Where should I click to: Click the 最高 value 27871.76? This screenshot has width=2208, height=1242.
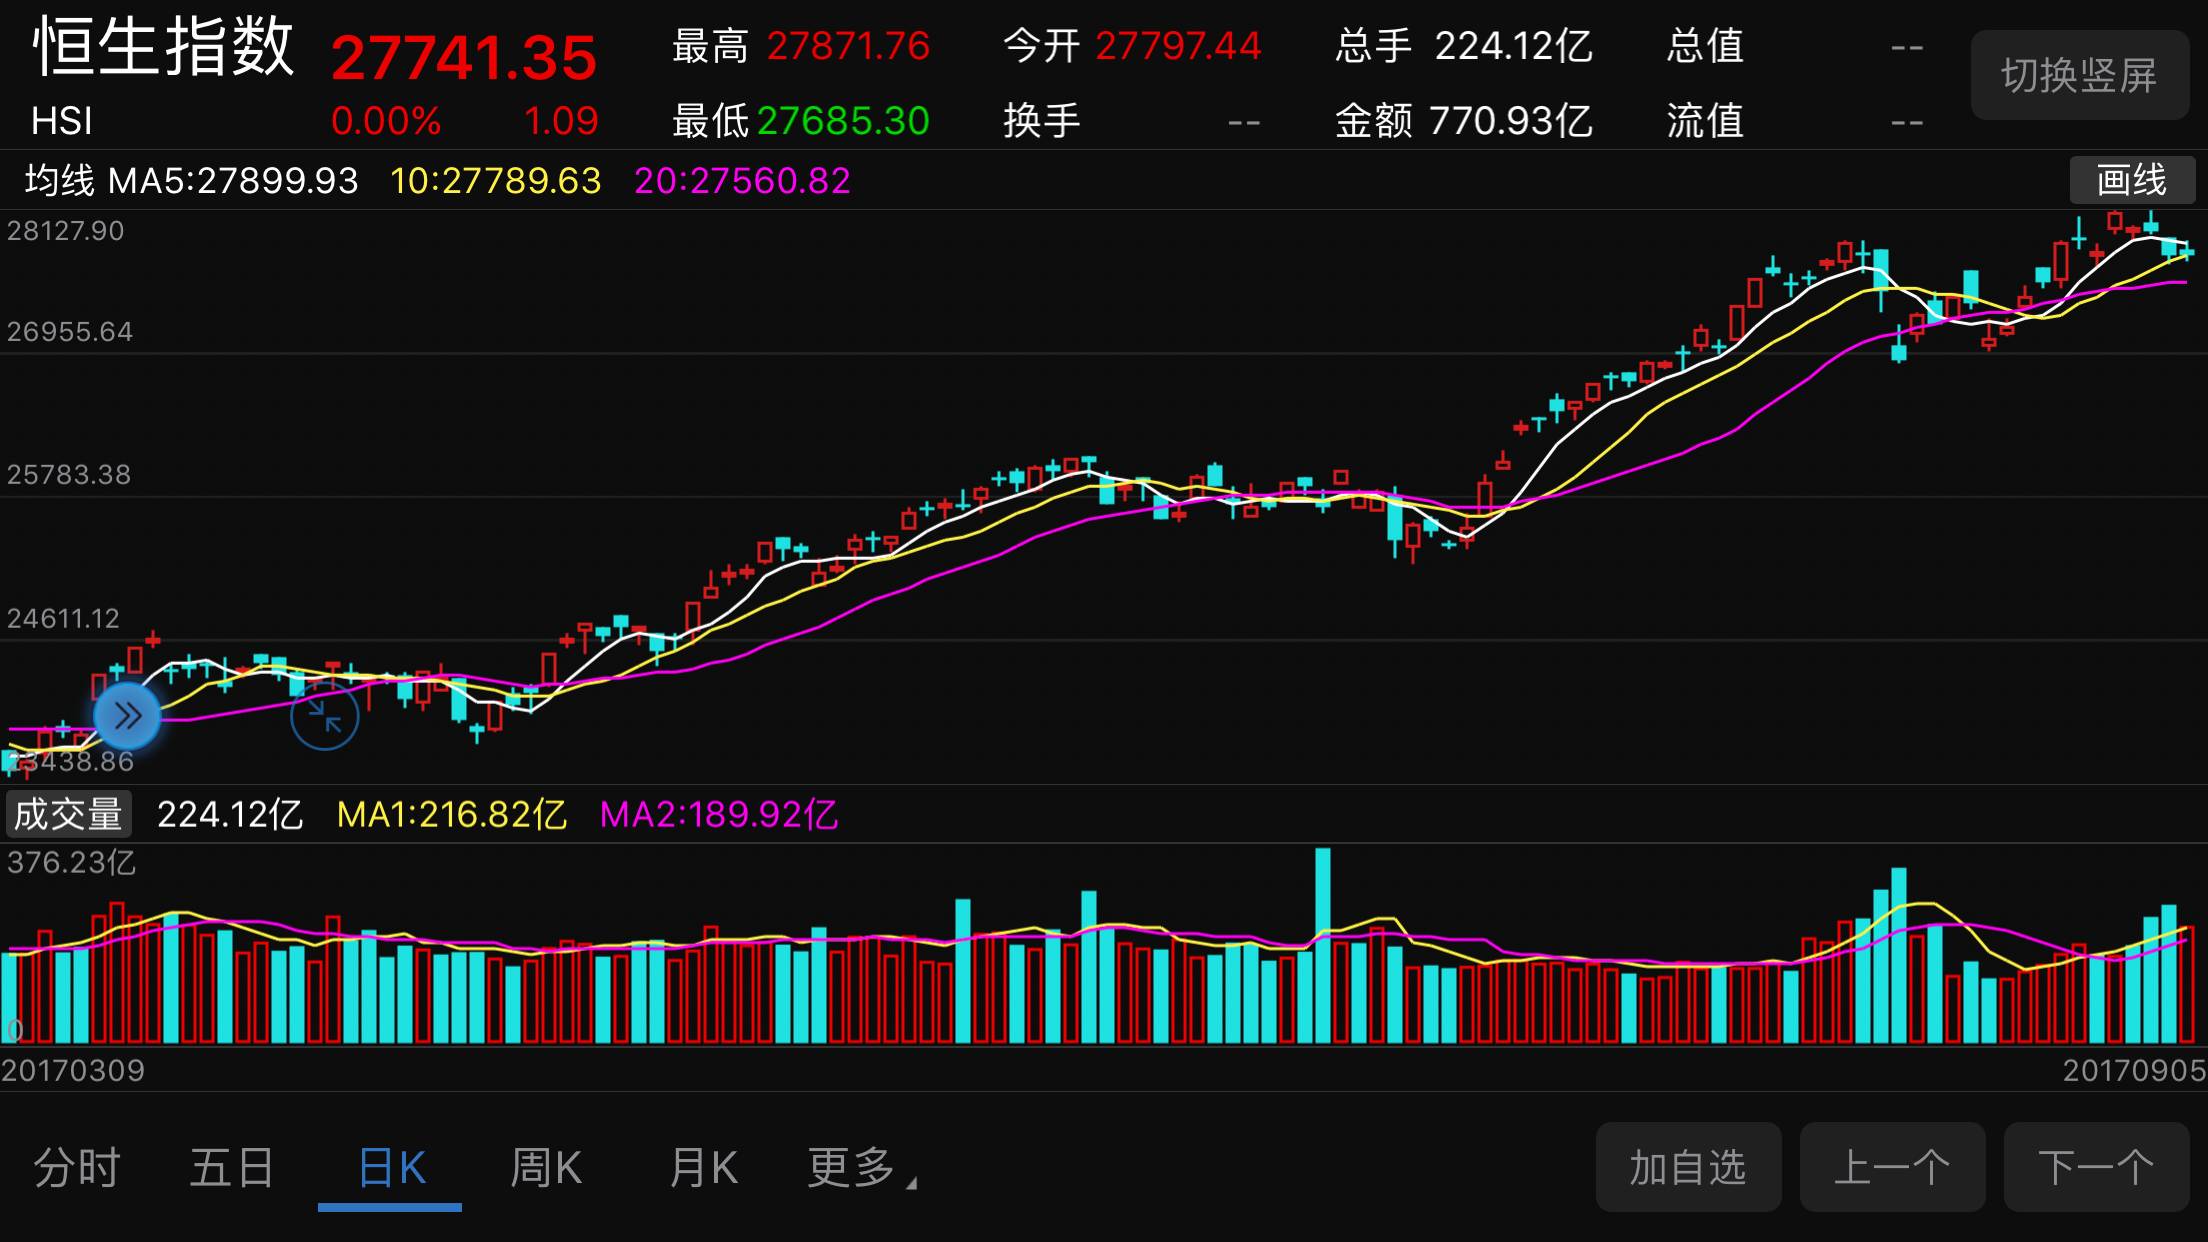(848, 46)
